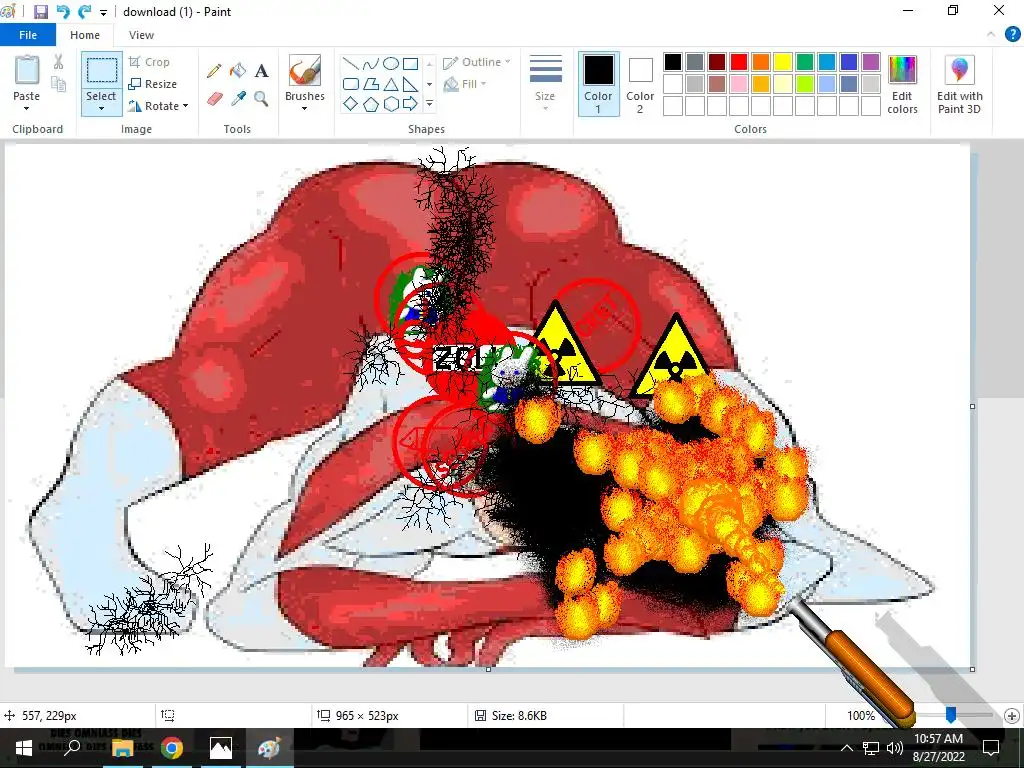Click the Cut scissors icon

click(59, 62)
